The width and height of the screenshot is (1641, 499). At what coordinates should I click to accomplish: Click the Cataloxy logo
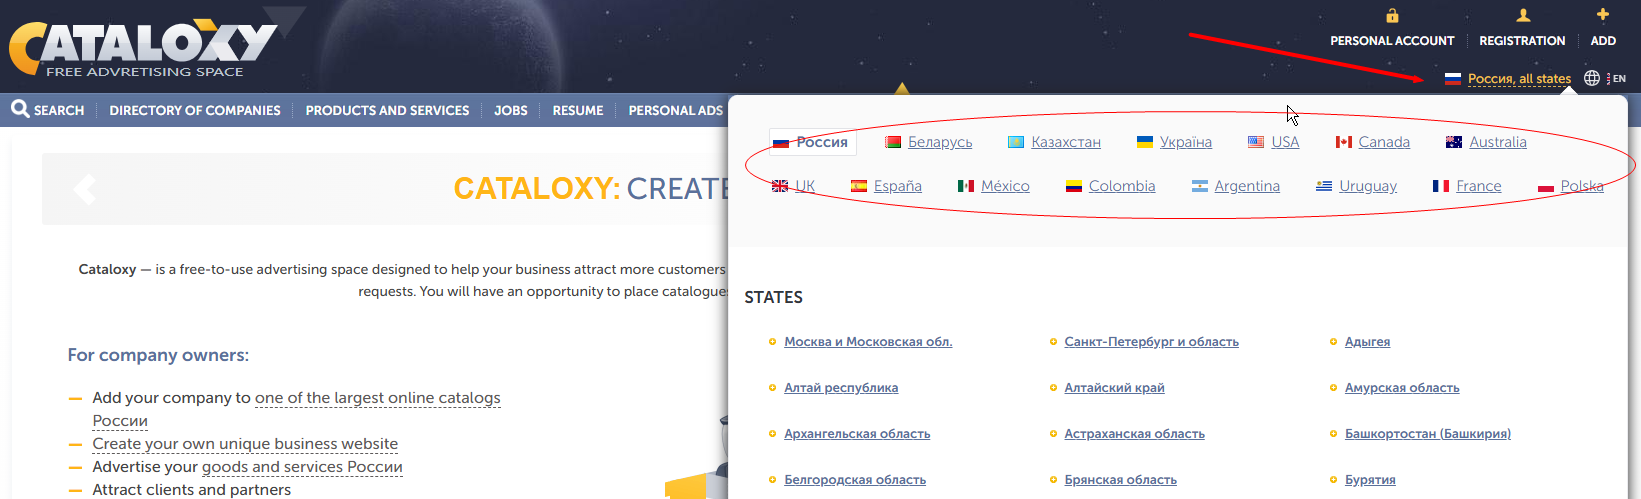point(143,47)
